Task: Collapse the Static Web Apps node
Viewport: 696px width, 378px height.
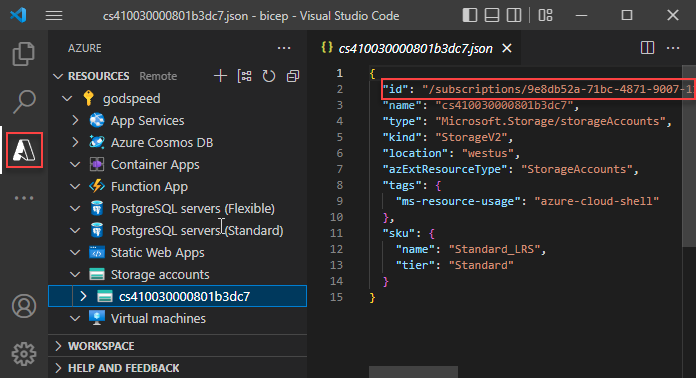Action: point(75,252)
